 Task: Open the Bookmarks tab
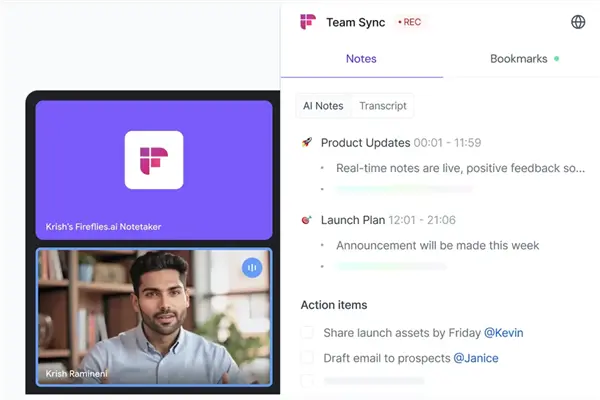(518, 59)
